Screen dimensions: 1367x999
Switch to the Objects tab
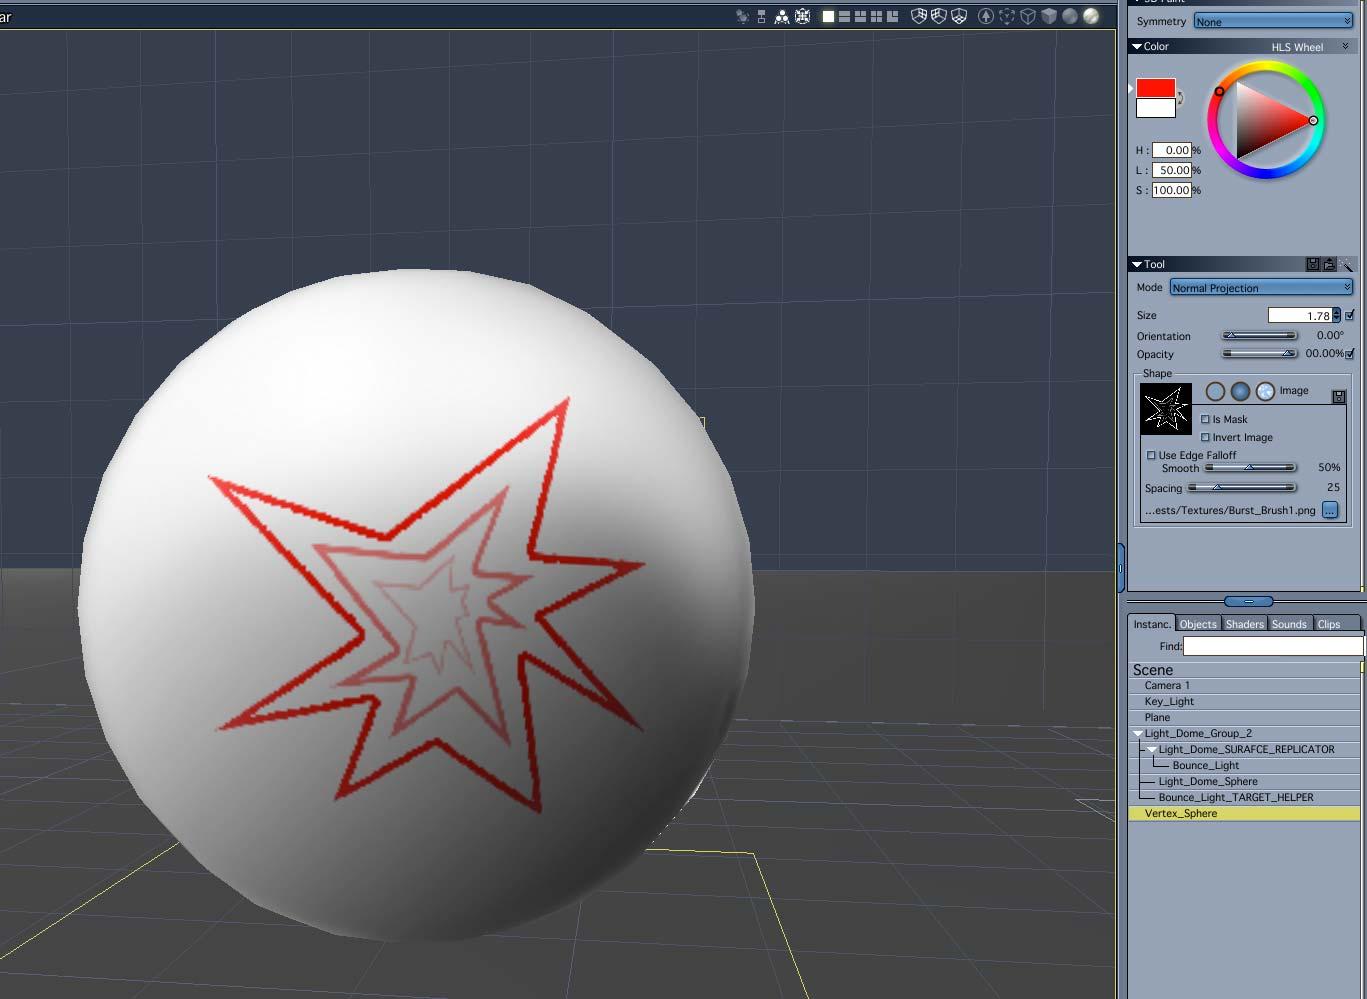[1198, 624]
